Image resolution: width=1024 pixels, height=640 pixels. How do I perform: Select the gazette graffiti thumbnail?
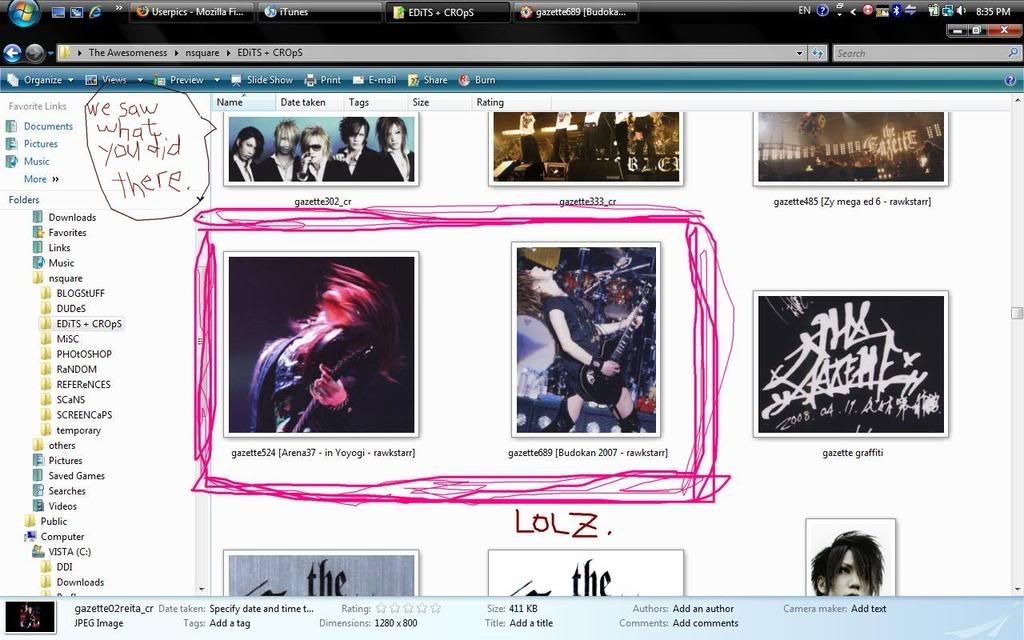(850, 365)
